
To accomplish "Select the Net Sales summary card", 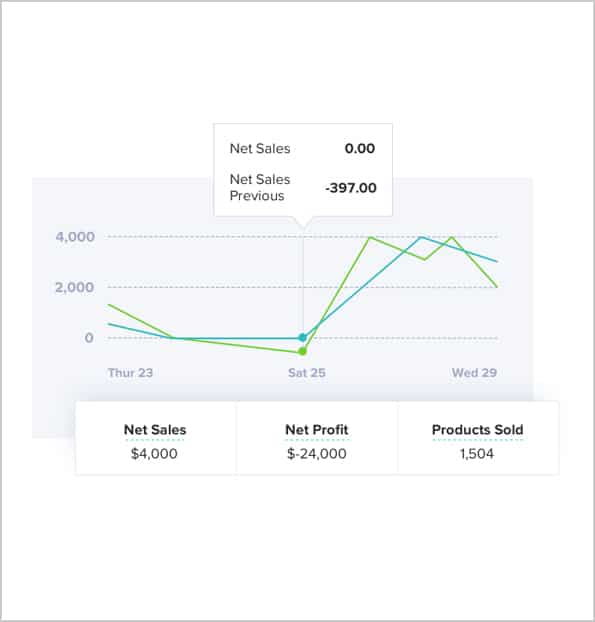I will [x=155, y=438].
